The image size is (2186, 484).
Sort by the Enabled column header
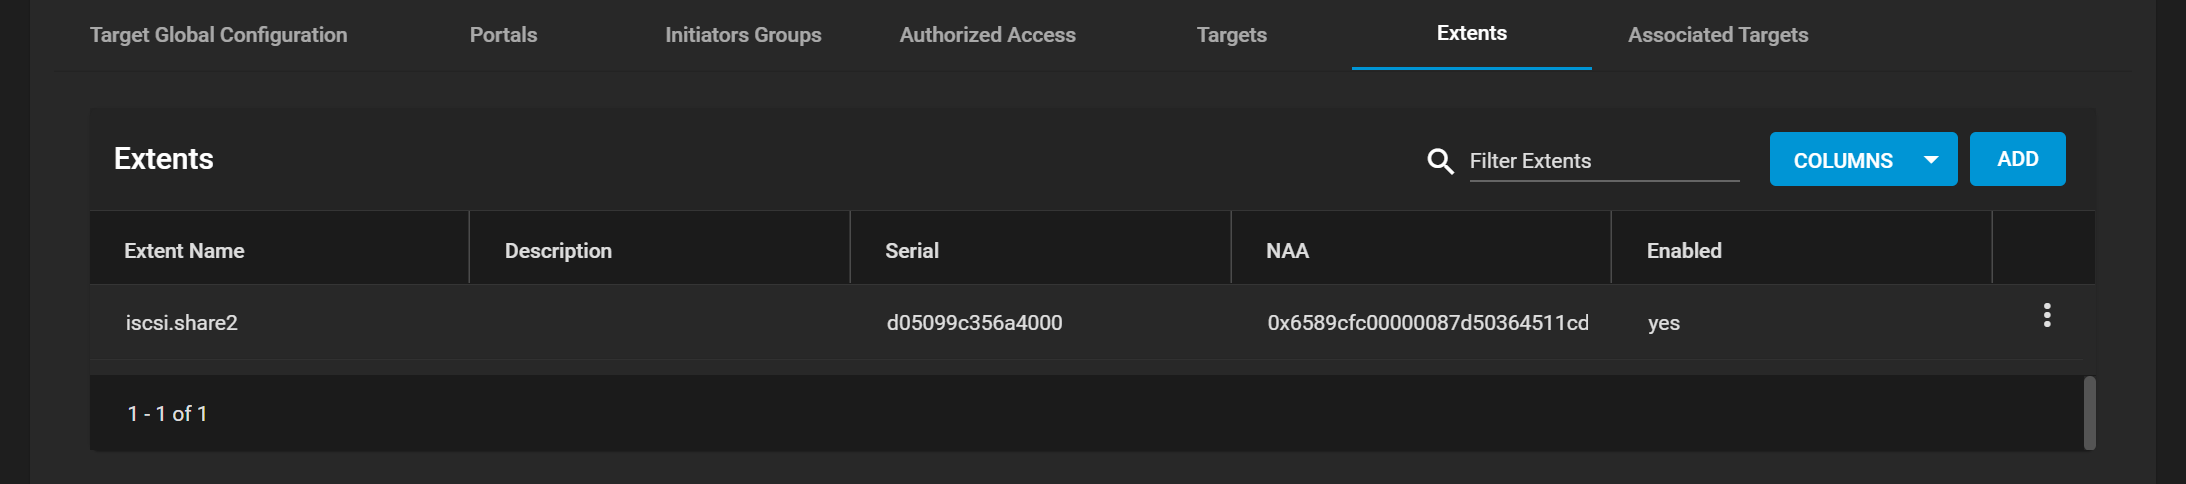click(x=1684, y=251)
